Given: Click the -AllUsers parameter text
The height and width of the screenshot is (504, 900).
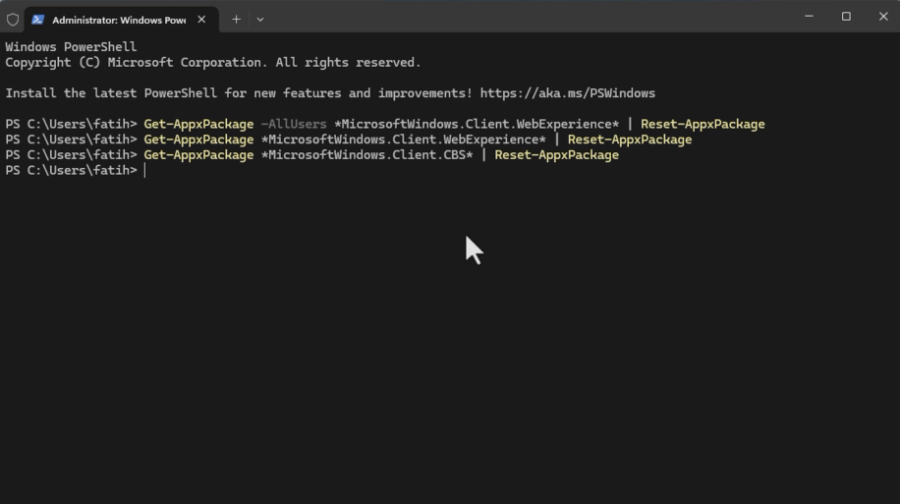Looking at the screenshot, I should (293, 124).
